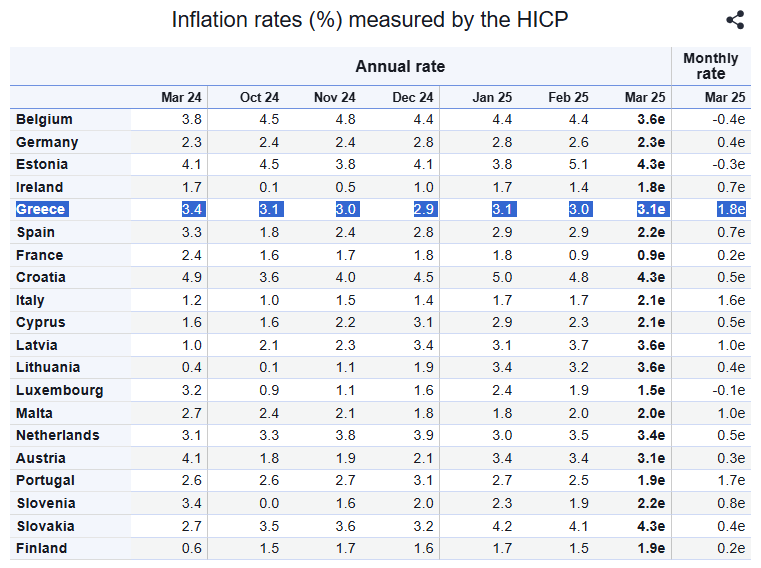Click the chart title text
Viewport: 761px width, 568px height.
coord(370,20)
